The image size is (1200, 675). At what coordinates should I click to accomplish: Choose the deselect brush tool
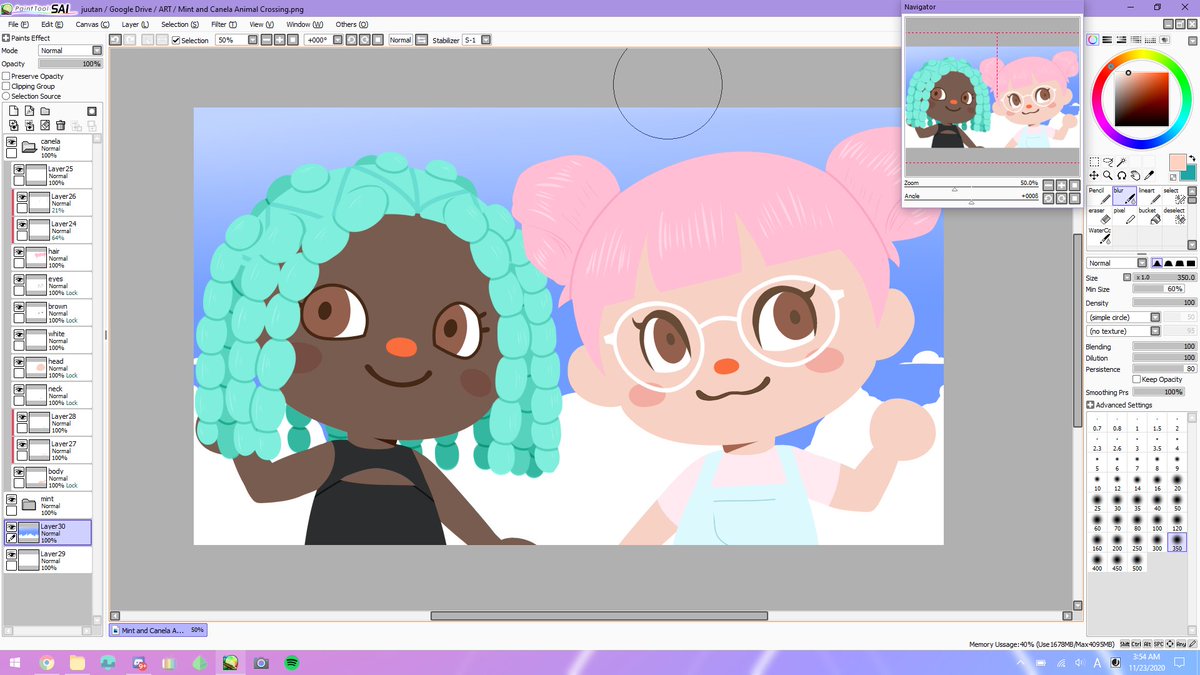[1175, 216]
